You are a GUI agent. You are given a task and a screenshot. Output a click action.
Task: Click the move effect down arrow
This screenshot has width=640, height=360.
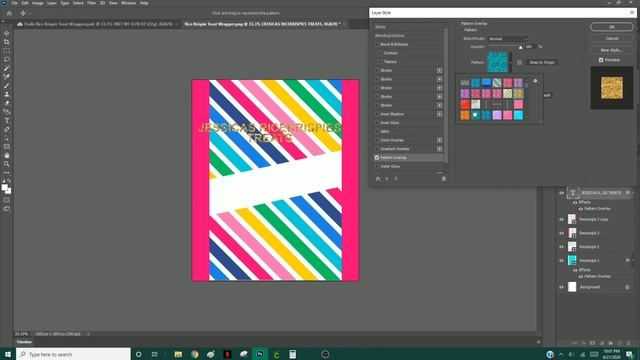point(396,179)
